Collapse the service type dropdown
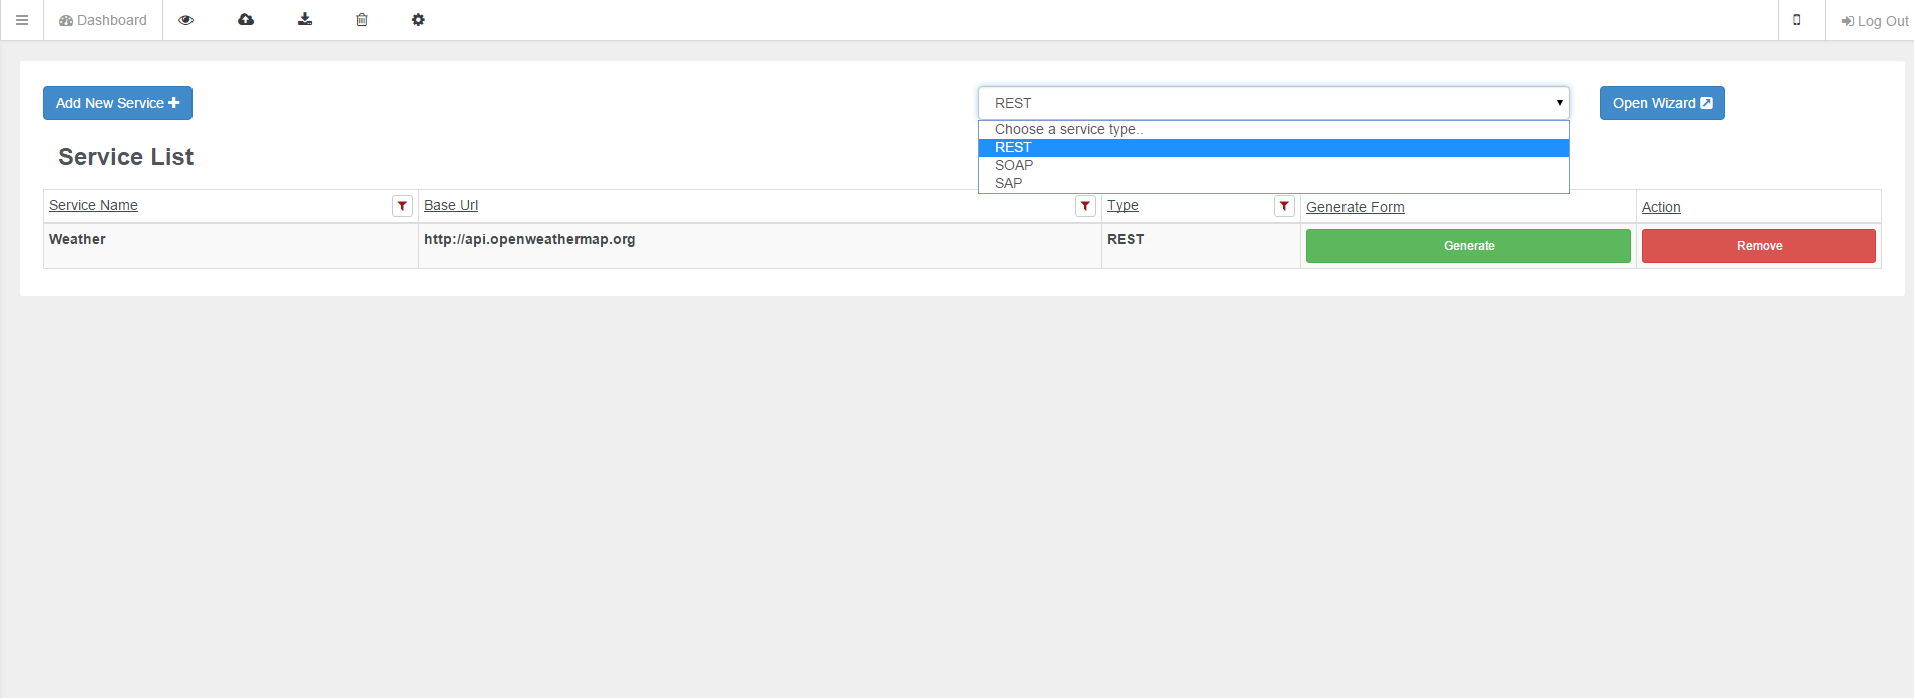This screenshot has width=1915, height=700. pos(1273,103)
